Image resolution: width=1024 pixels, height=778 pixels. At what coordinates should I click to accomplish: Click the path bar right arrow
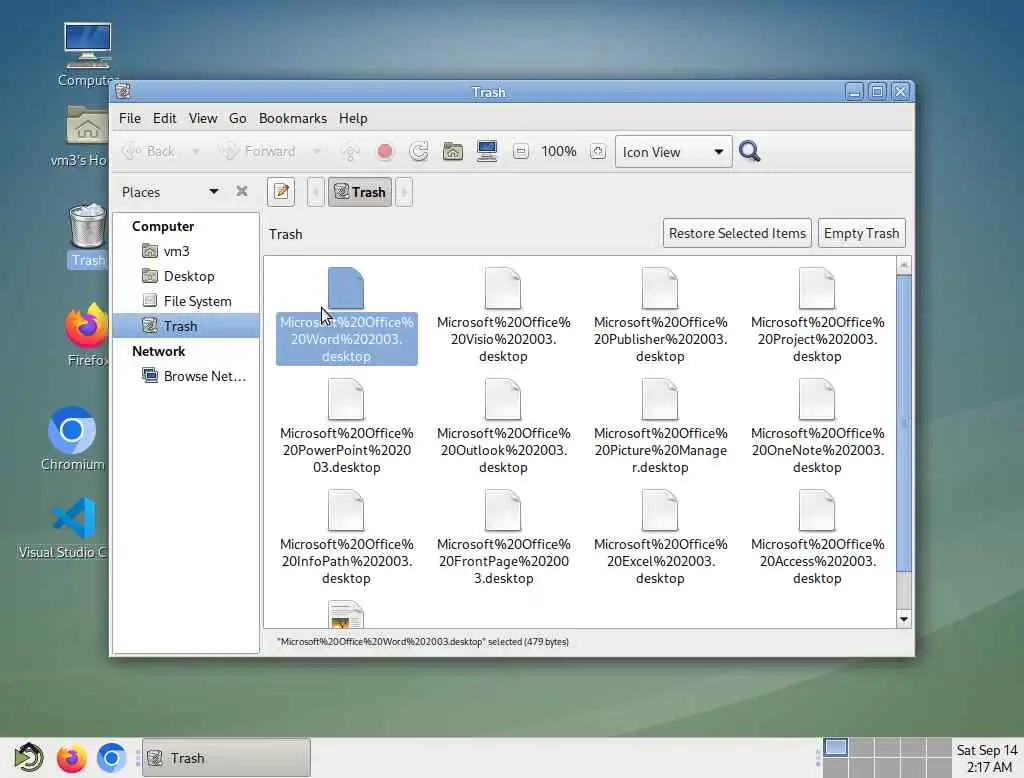pos(404,192)
